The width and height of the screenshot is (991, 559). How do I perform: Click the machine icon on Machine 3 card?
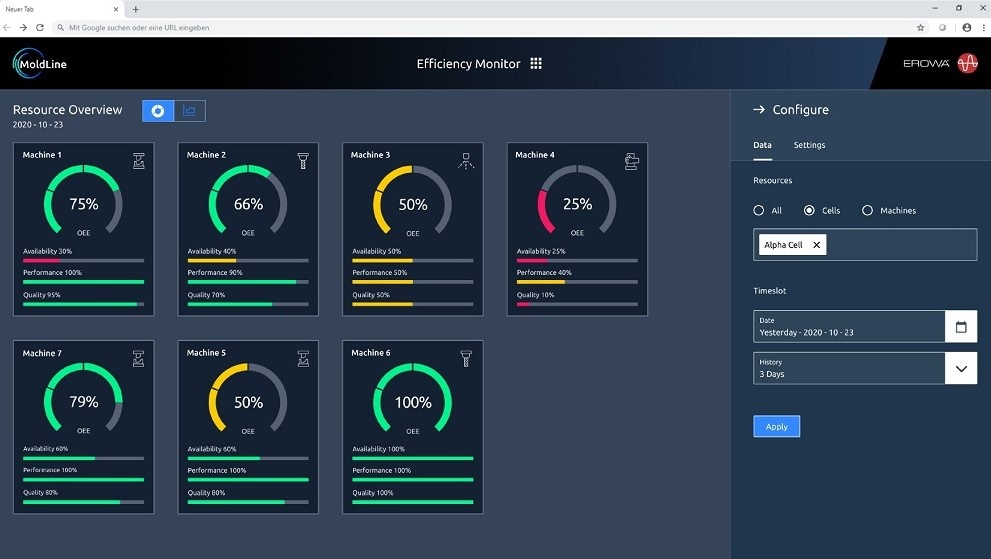pyautogui.click(x=466, y=161)
